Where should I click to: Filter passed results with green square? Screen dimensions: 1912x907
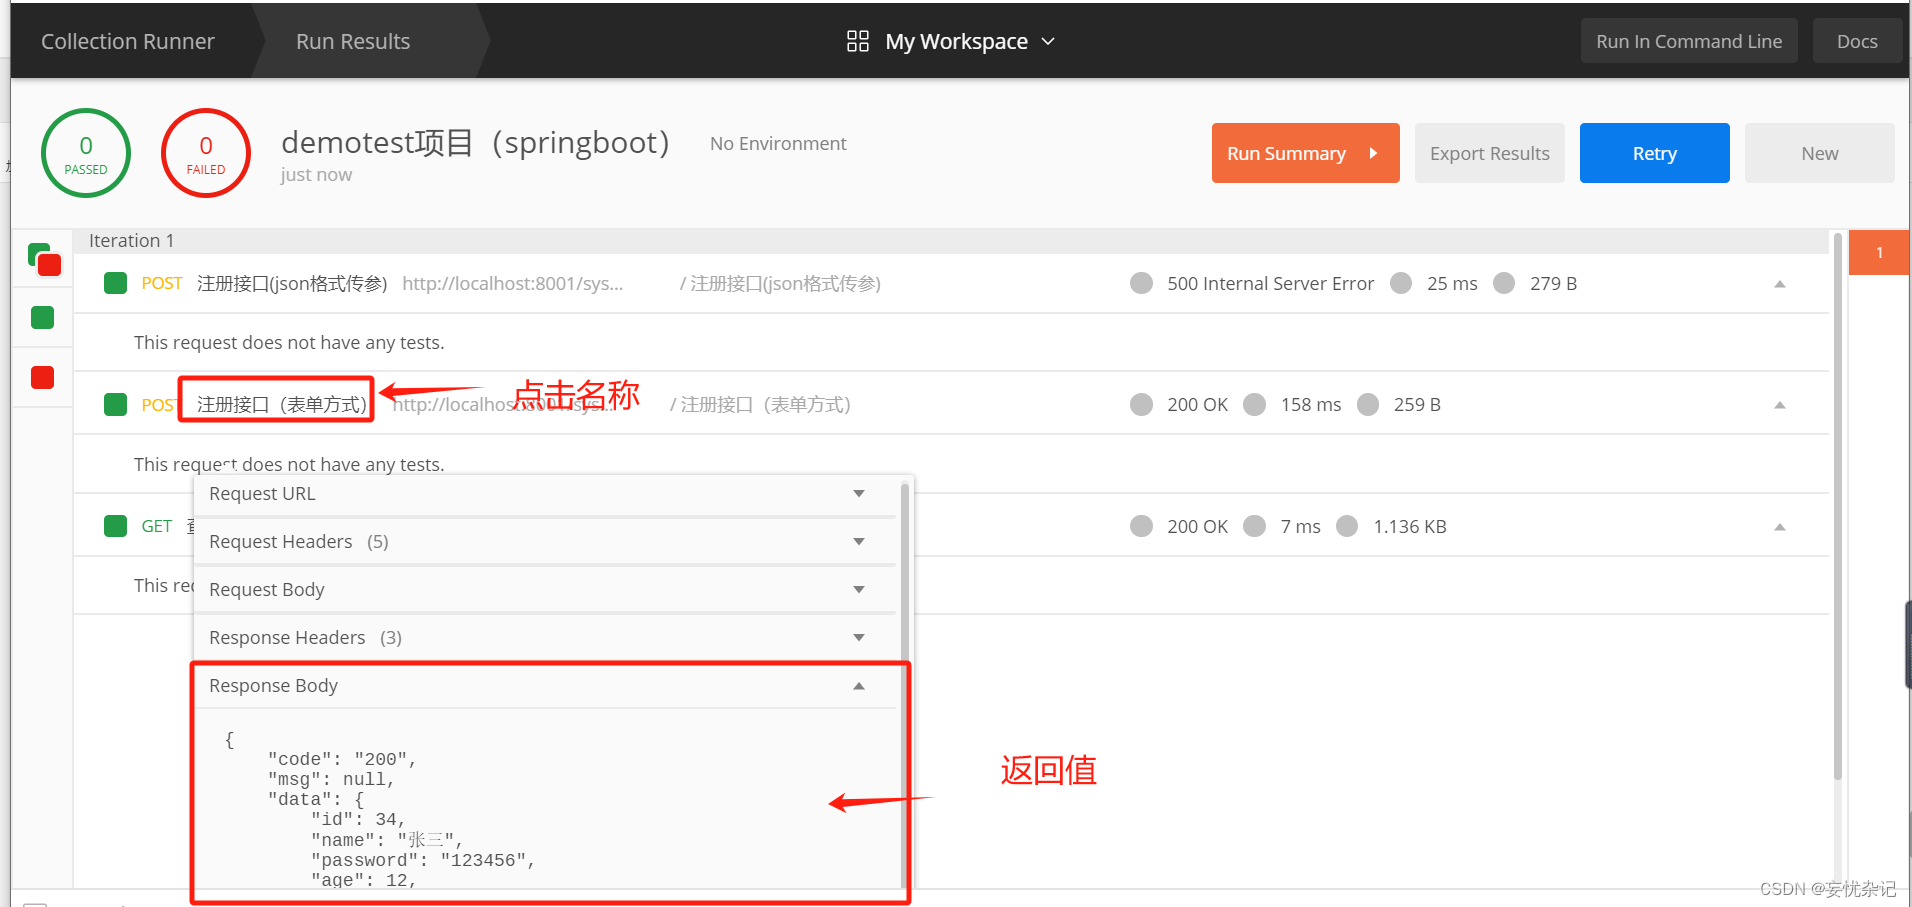(x=42, y=318)
